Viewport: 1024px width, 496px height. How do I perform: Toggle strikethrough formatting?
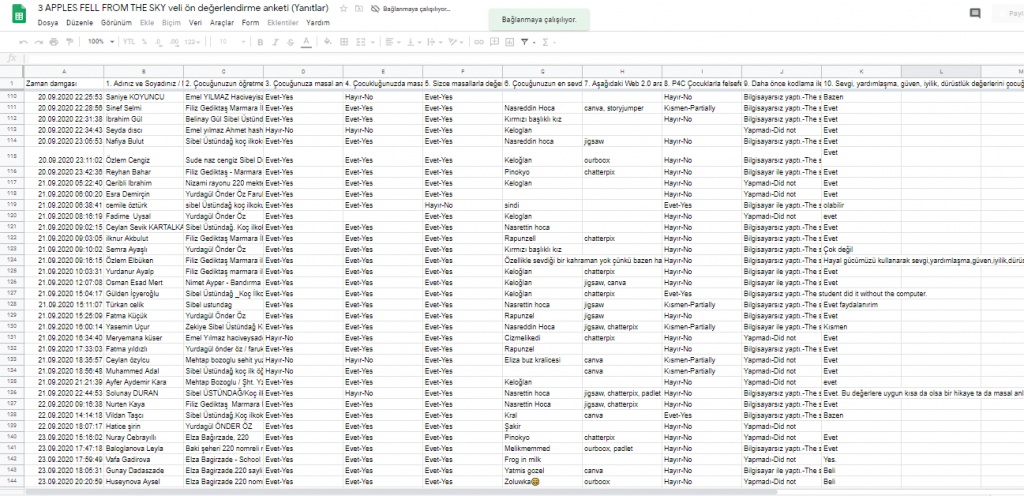click(290, 41)
